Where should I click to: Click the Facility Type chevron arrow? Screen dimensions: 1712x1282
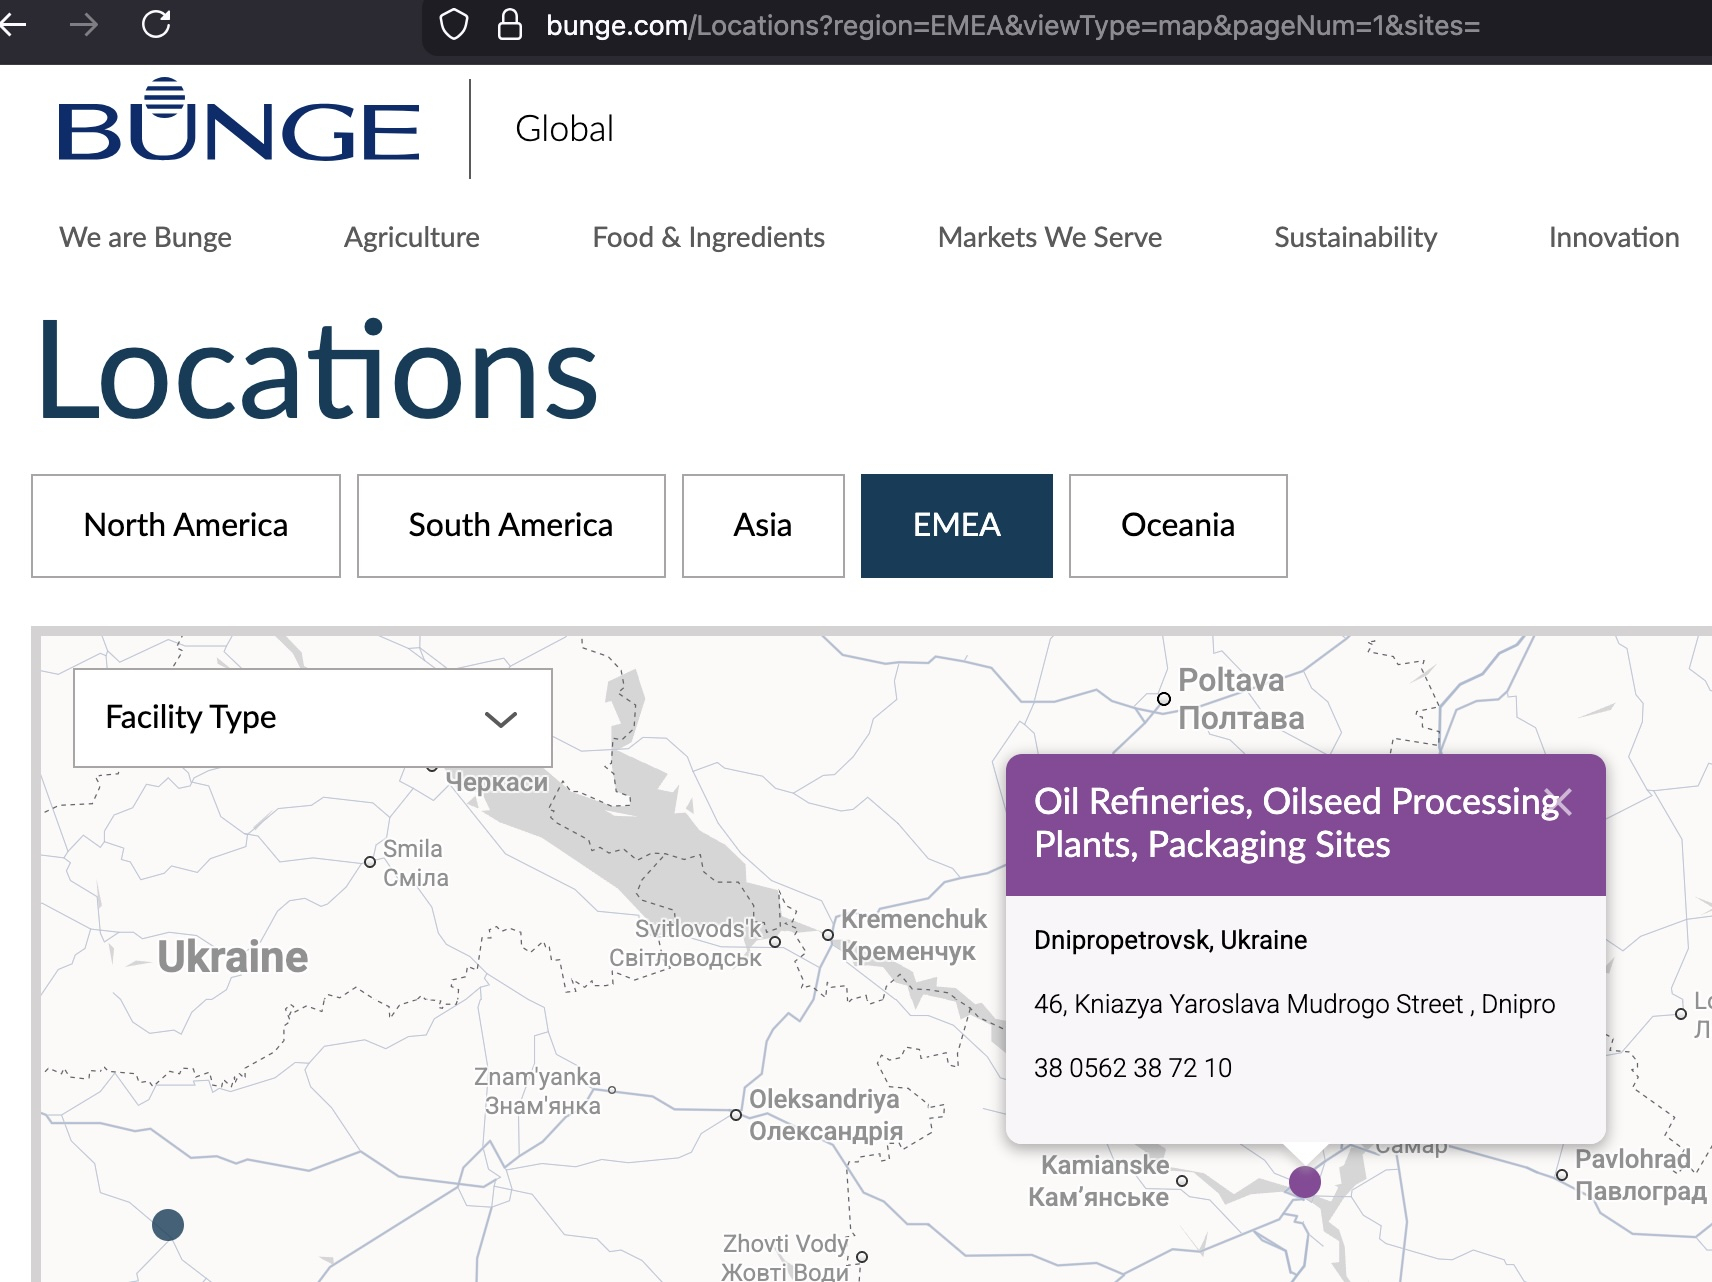(500, 719)
